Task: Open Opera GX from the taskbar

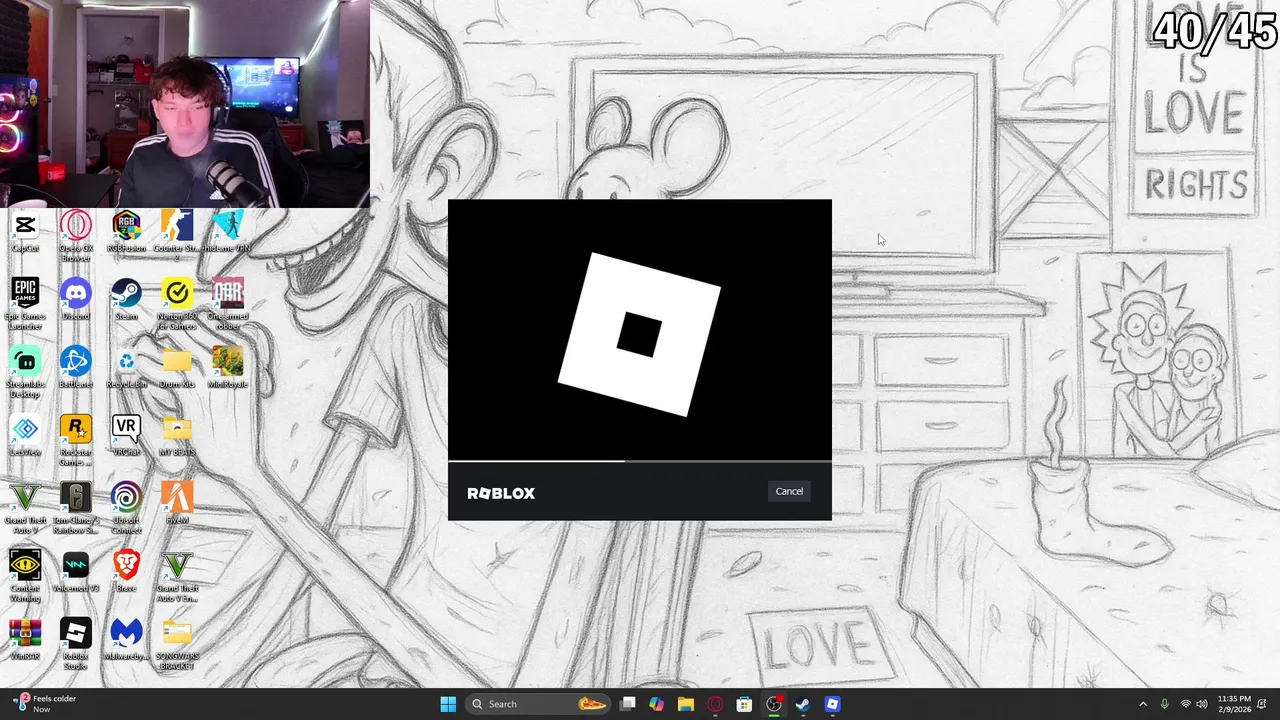Action: point(714,704)
